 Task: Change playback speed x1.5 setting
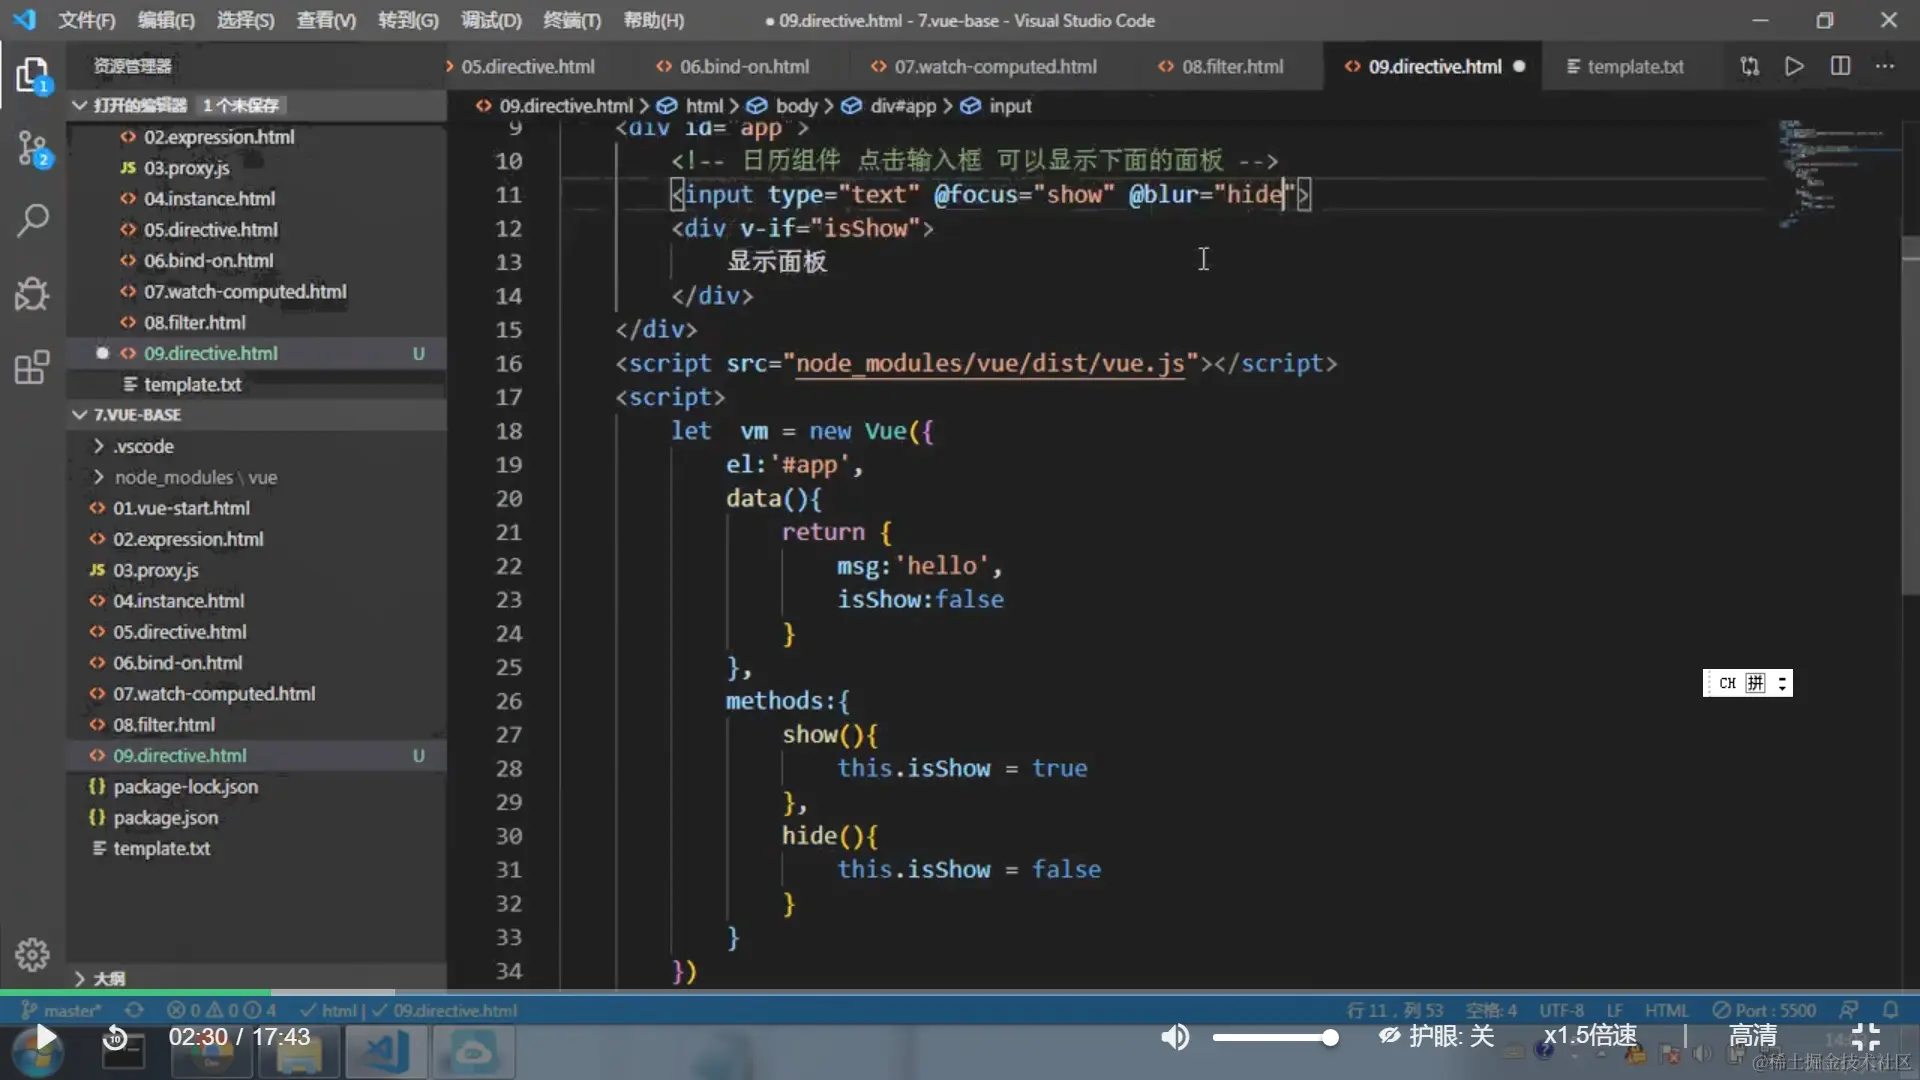(1590, 1036)
